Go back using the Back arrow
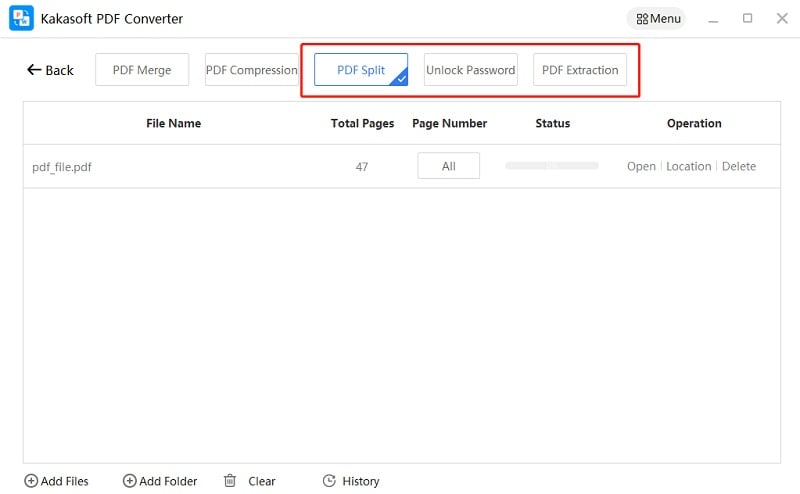Image resolution: width=800 pixels, height=494 pixels. pyautogui.click(x=50, y=70)
